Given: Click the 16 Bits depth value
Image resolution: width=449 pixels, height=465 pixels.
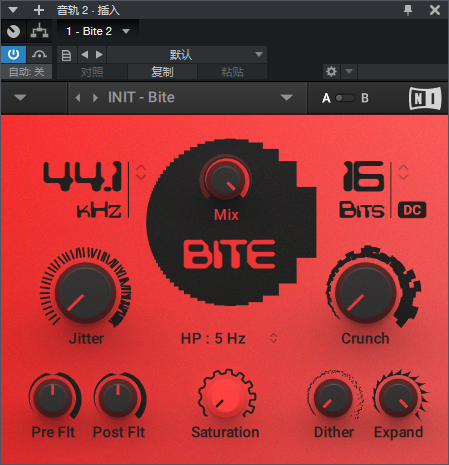Looking at the screenshot, I should pyautogui.click(x=364, y=176).
